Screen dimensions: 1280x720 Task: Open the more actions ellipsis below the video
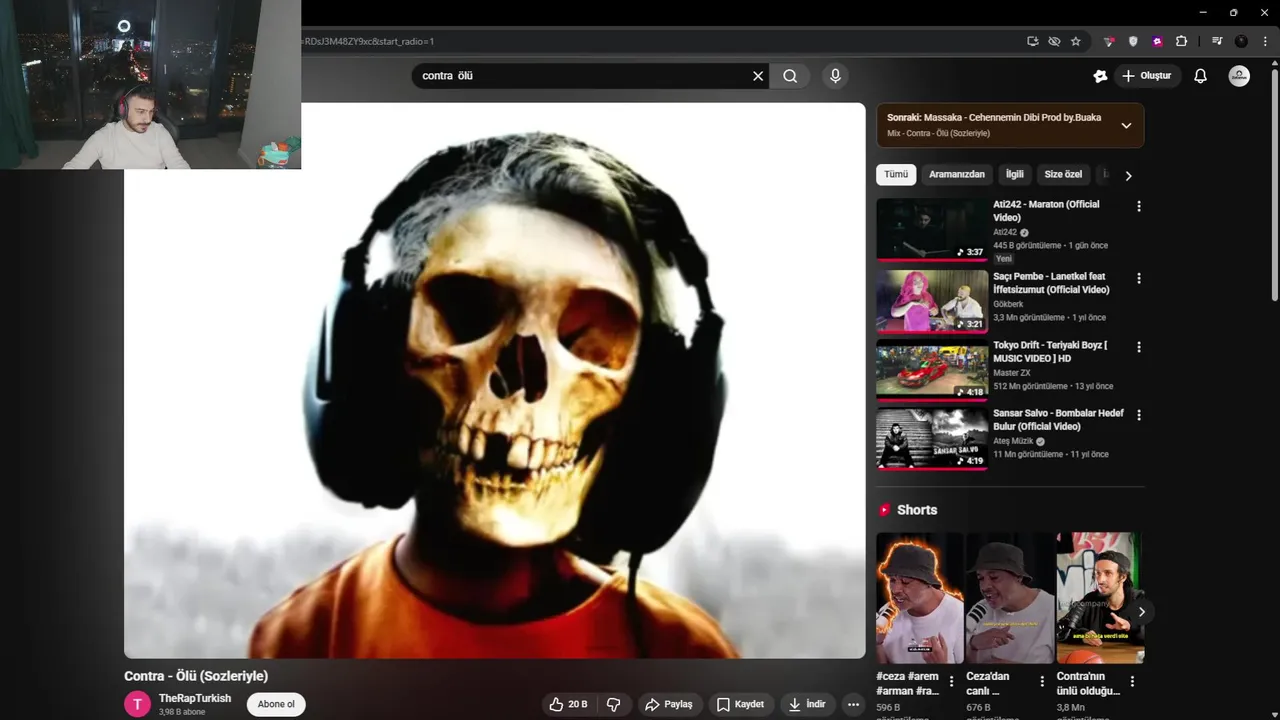pos(853,704)
